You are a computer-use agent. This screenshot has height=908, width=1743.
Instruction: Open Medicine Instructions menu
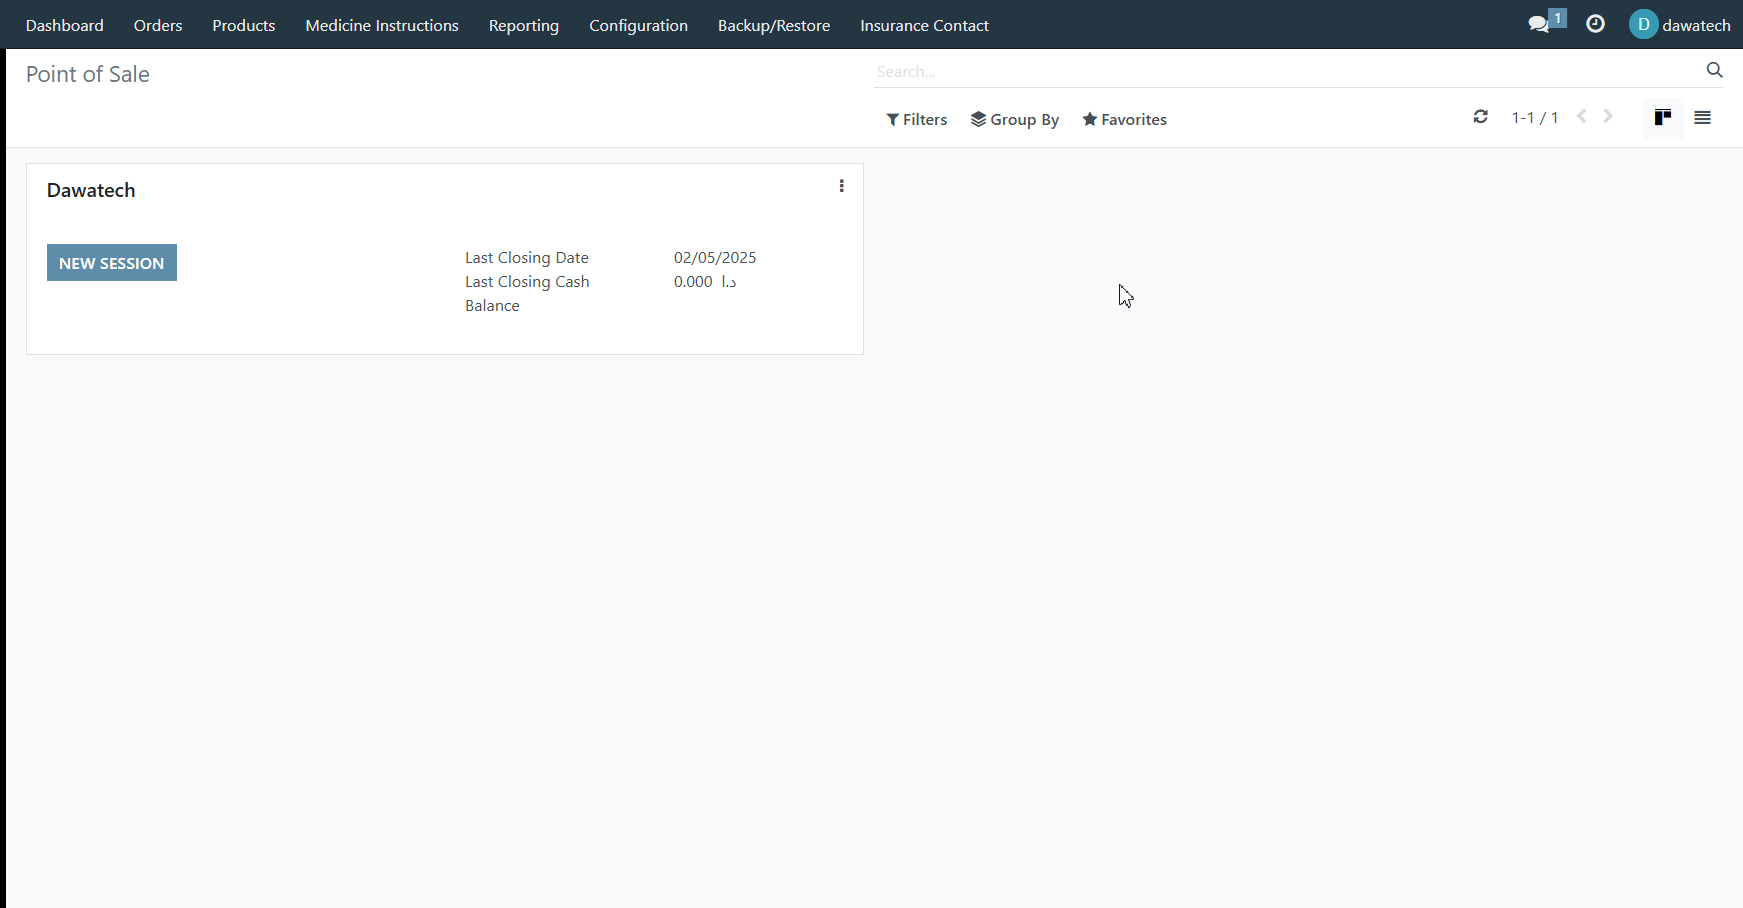click(x=382, y=25)
